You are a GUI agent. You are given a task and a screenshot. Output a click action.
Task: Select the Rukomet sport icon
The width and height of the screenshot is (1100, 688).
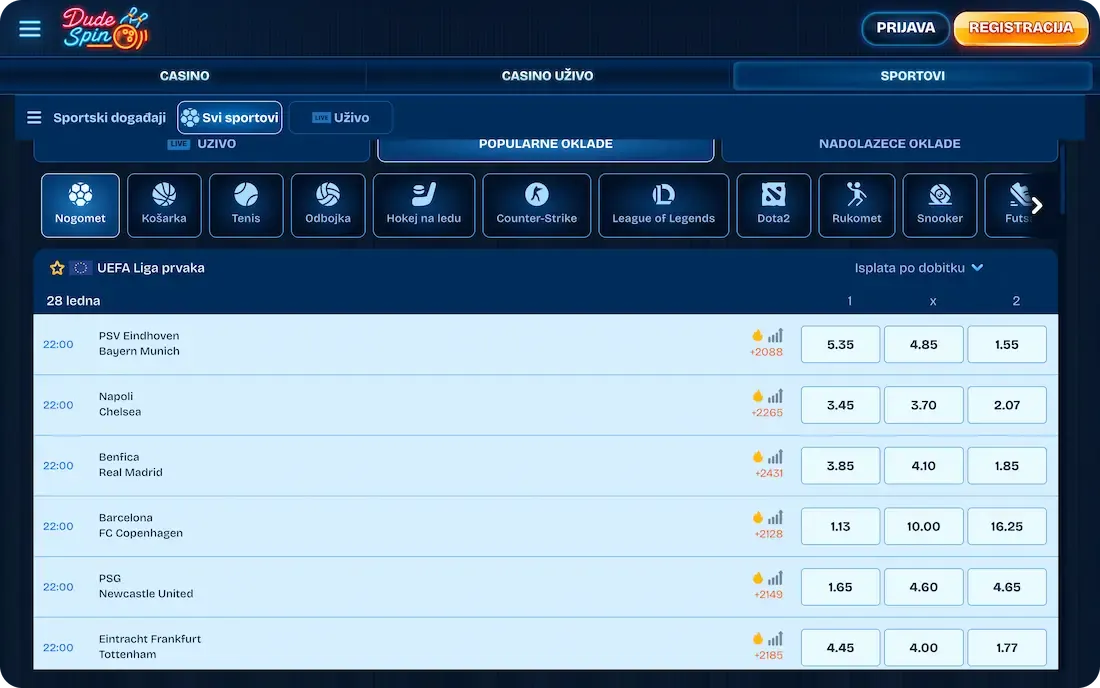[857, 205]
